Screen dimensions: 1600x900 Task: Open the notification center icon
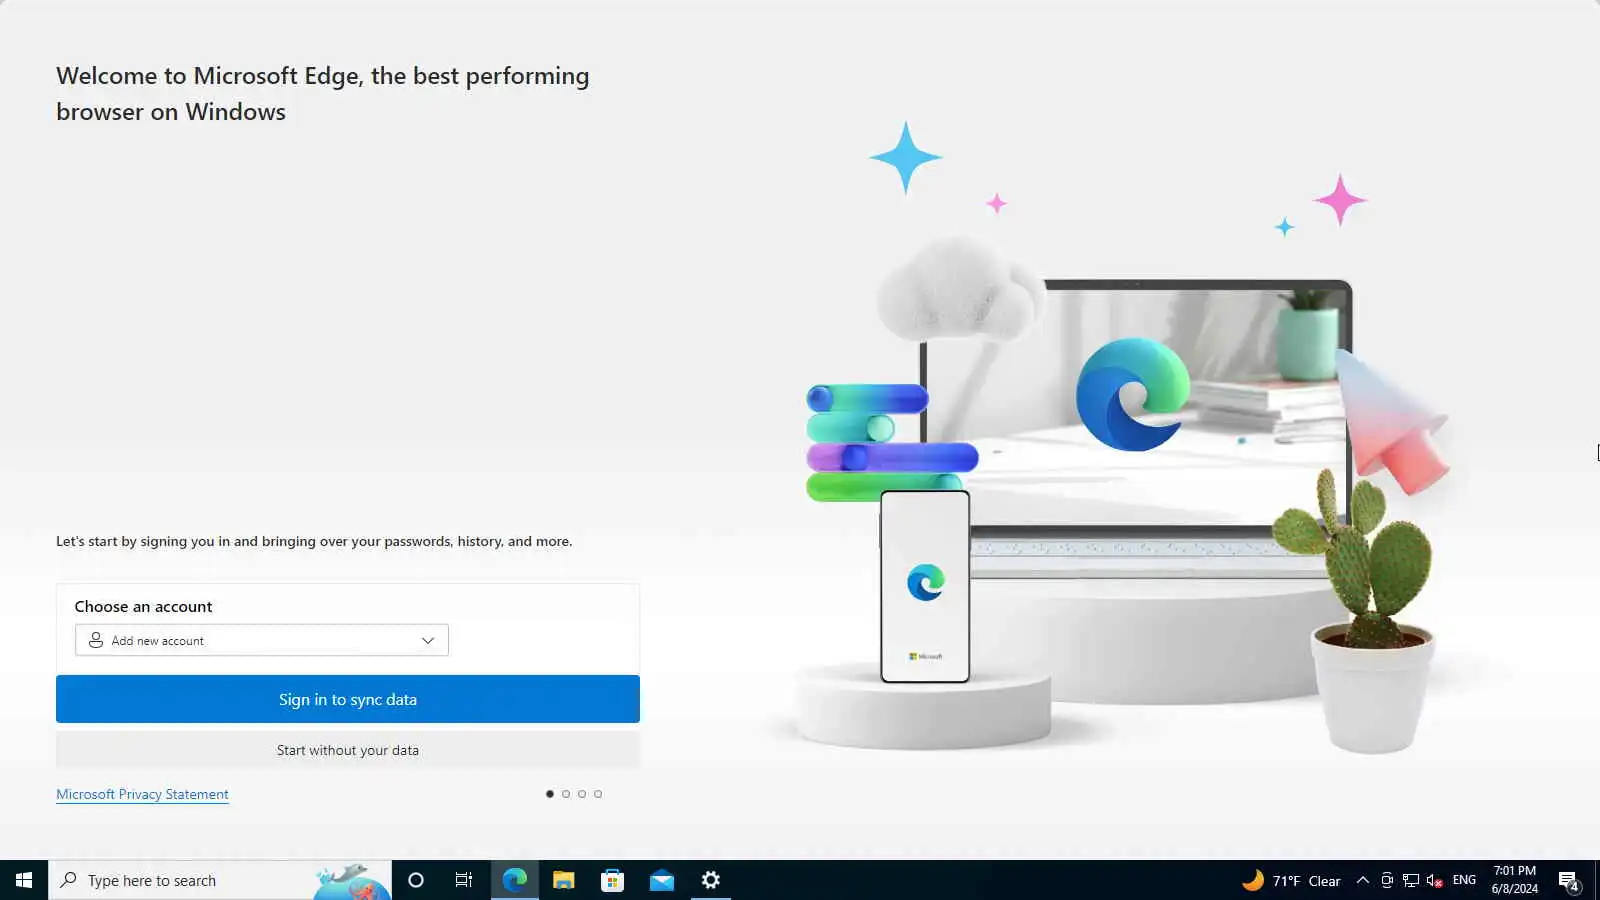coord(1569,881)
